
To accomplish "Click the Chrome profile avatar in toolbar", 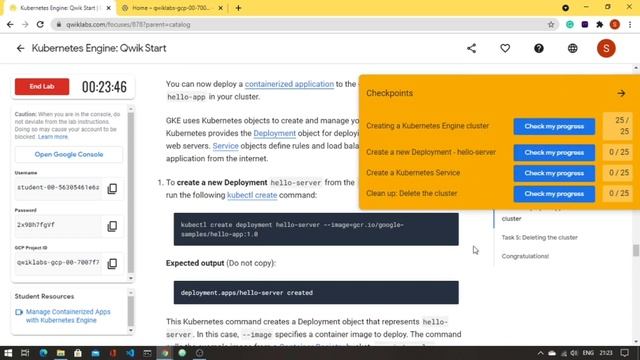I will click(615, 24).
